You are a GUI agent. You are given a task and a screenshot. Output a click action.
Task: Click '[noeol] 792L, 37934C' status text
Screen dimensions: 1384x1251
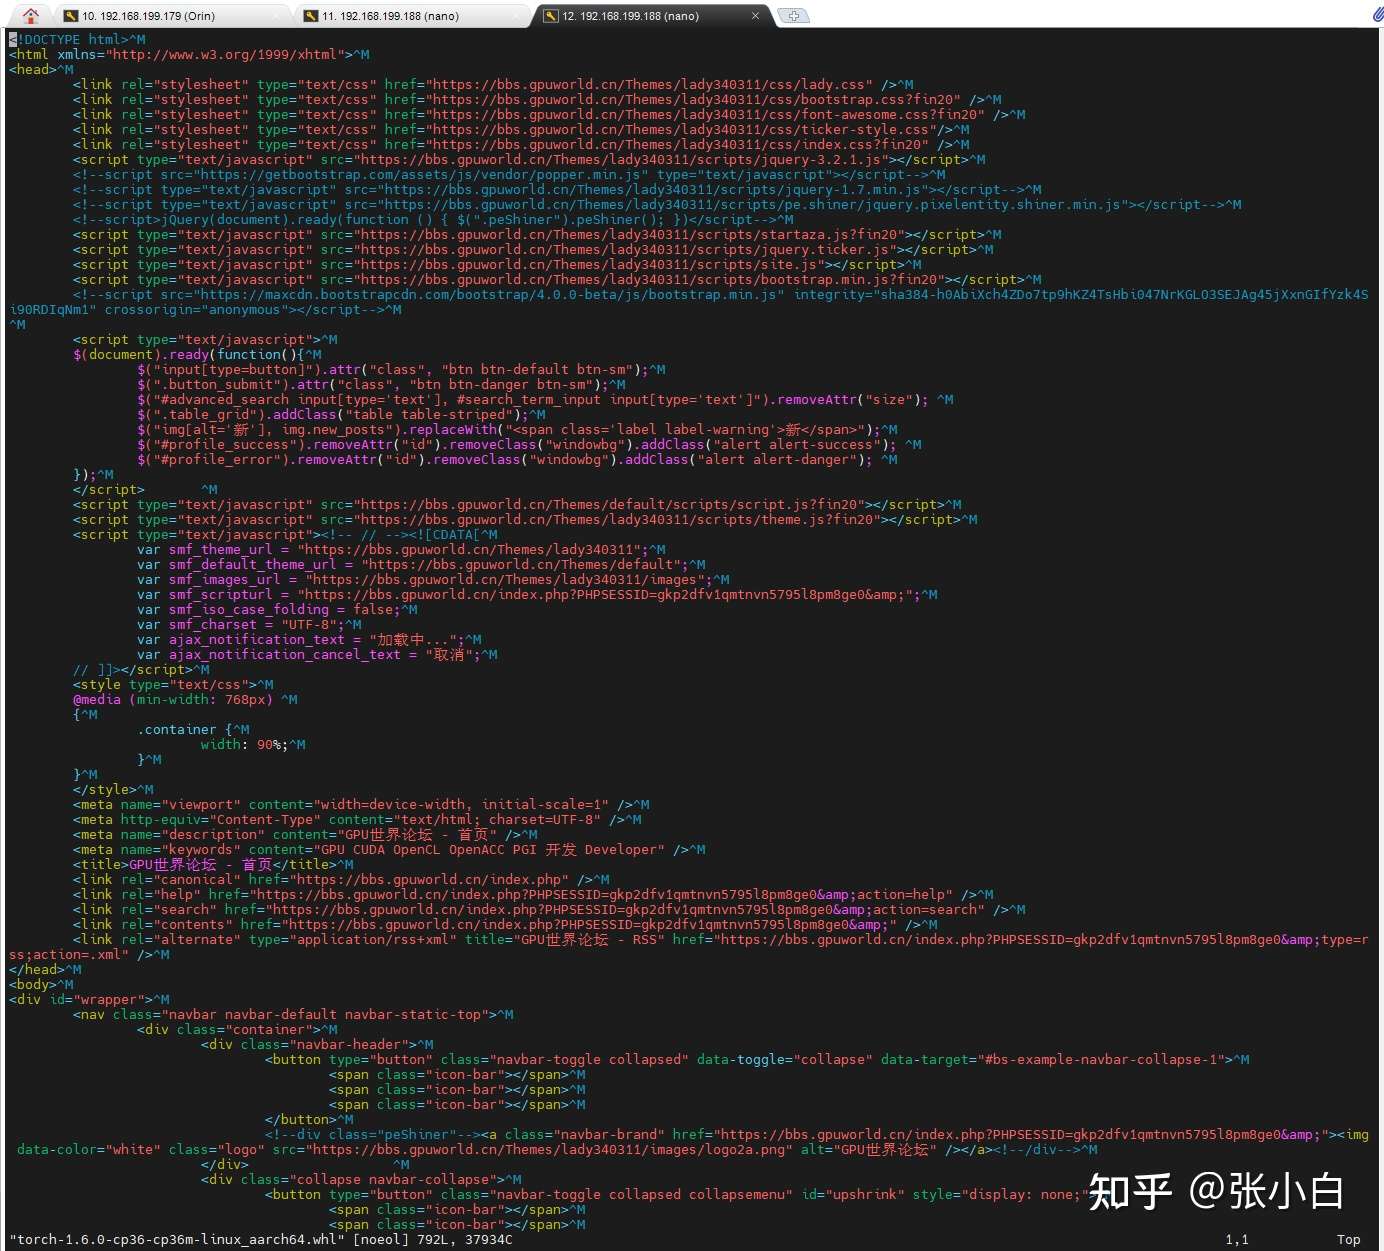433,1239
